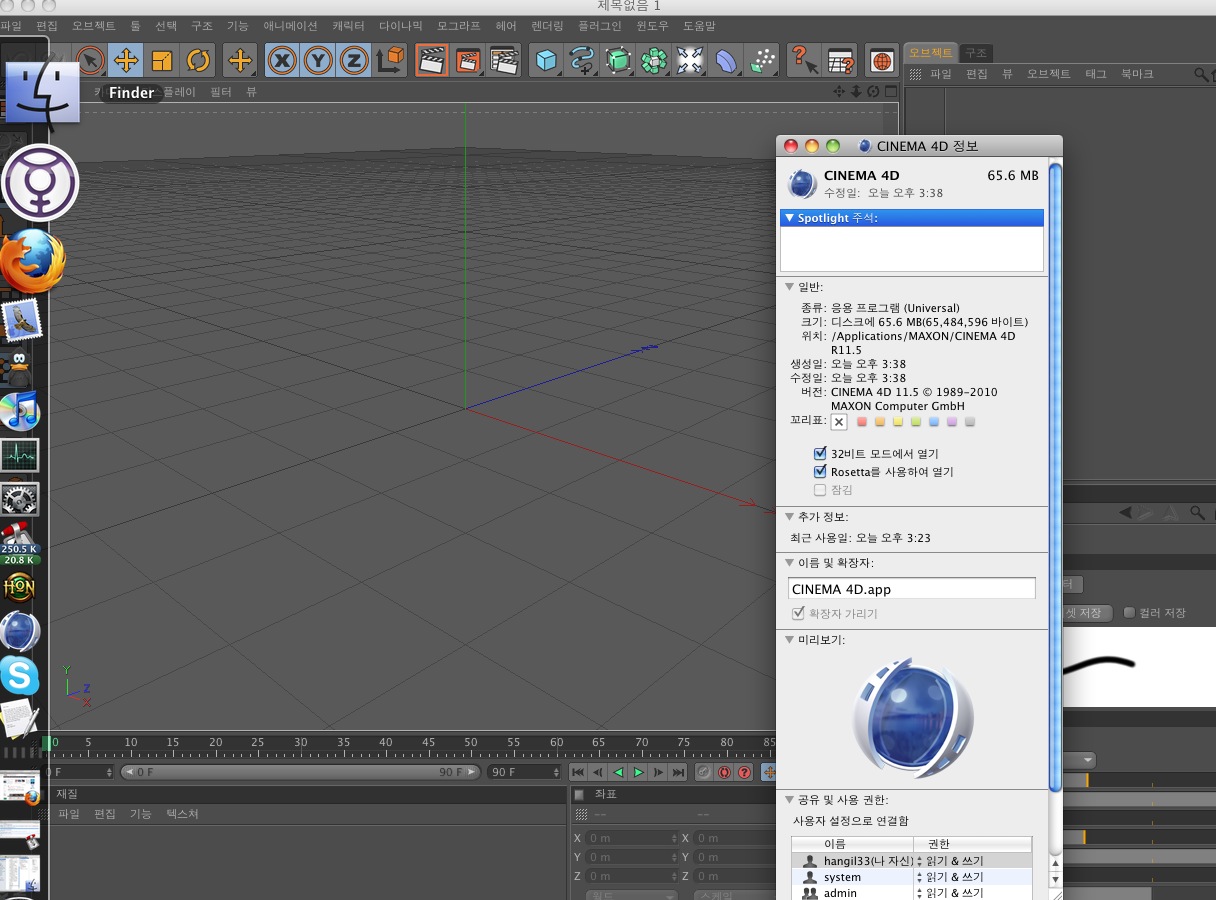
Task: Collapse the 추가 정보 section
Action: [x=790, y=517]
